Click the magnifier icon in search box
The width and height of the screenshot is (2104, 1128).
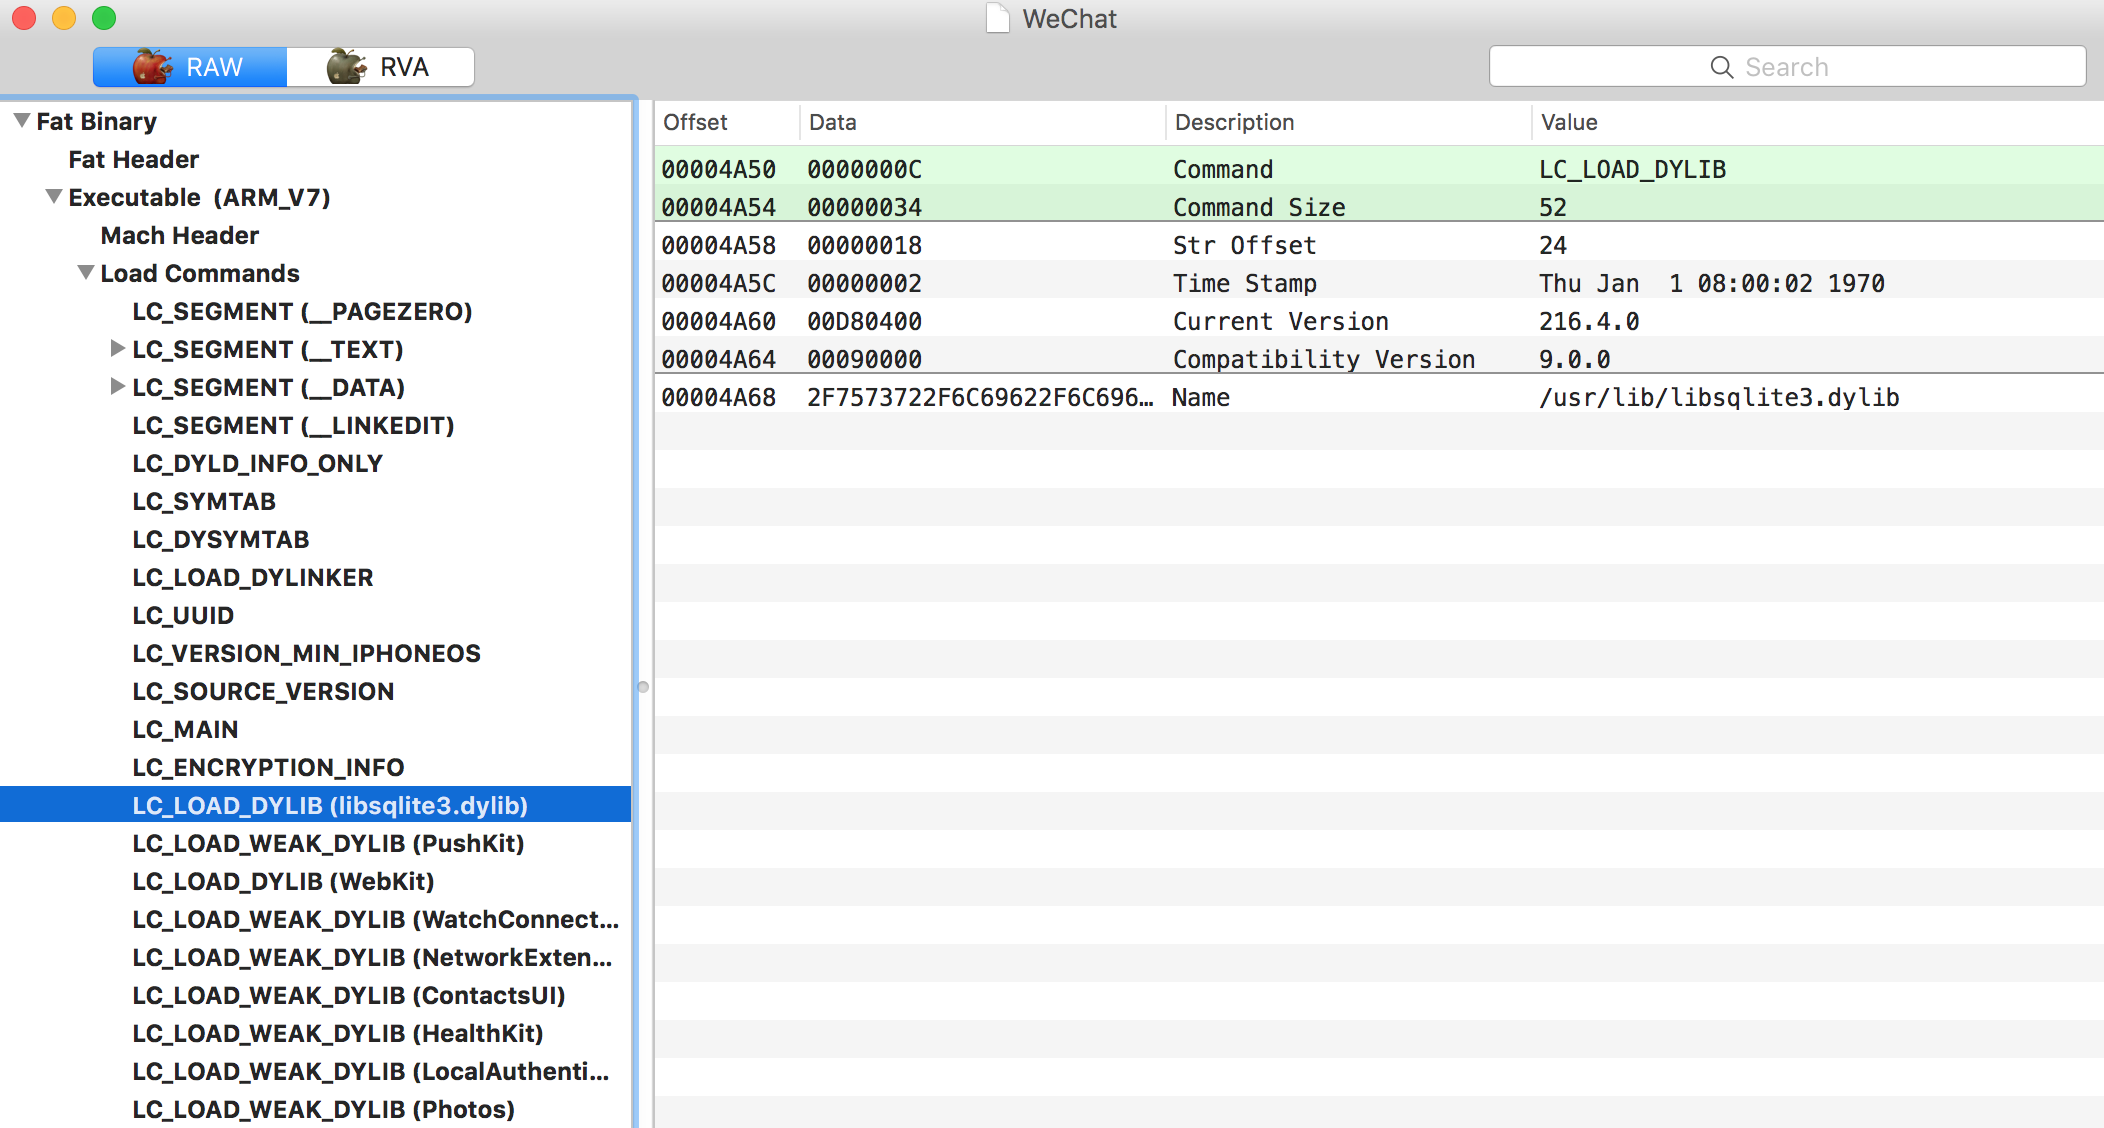pos(1721,67)
